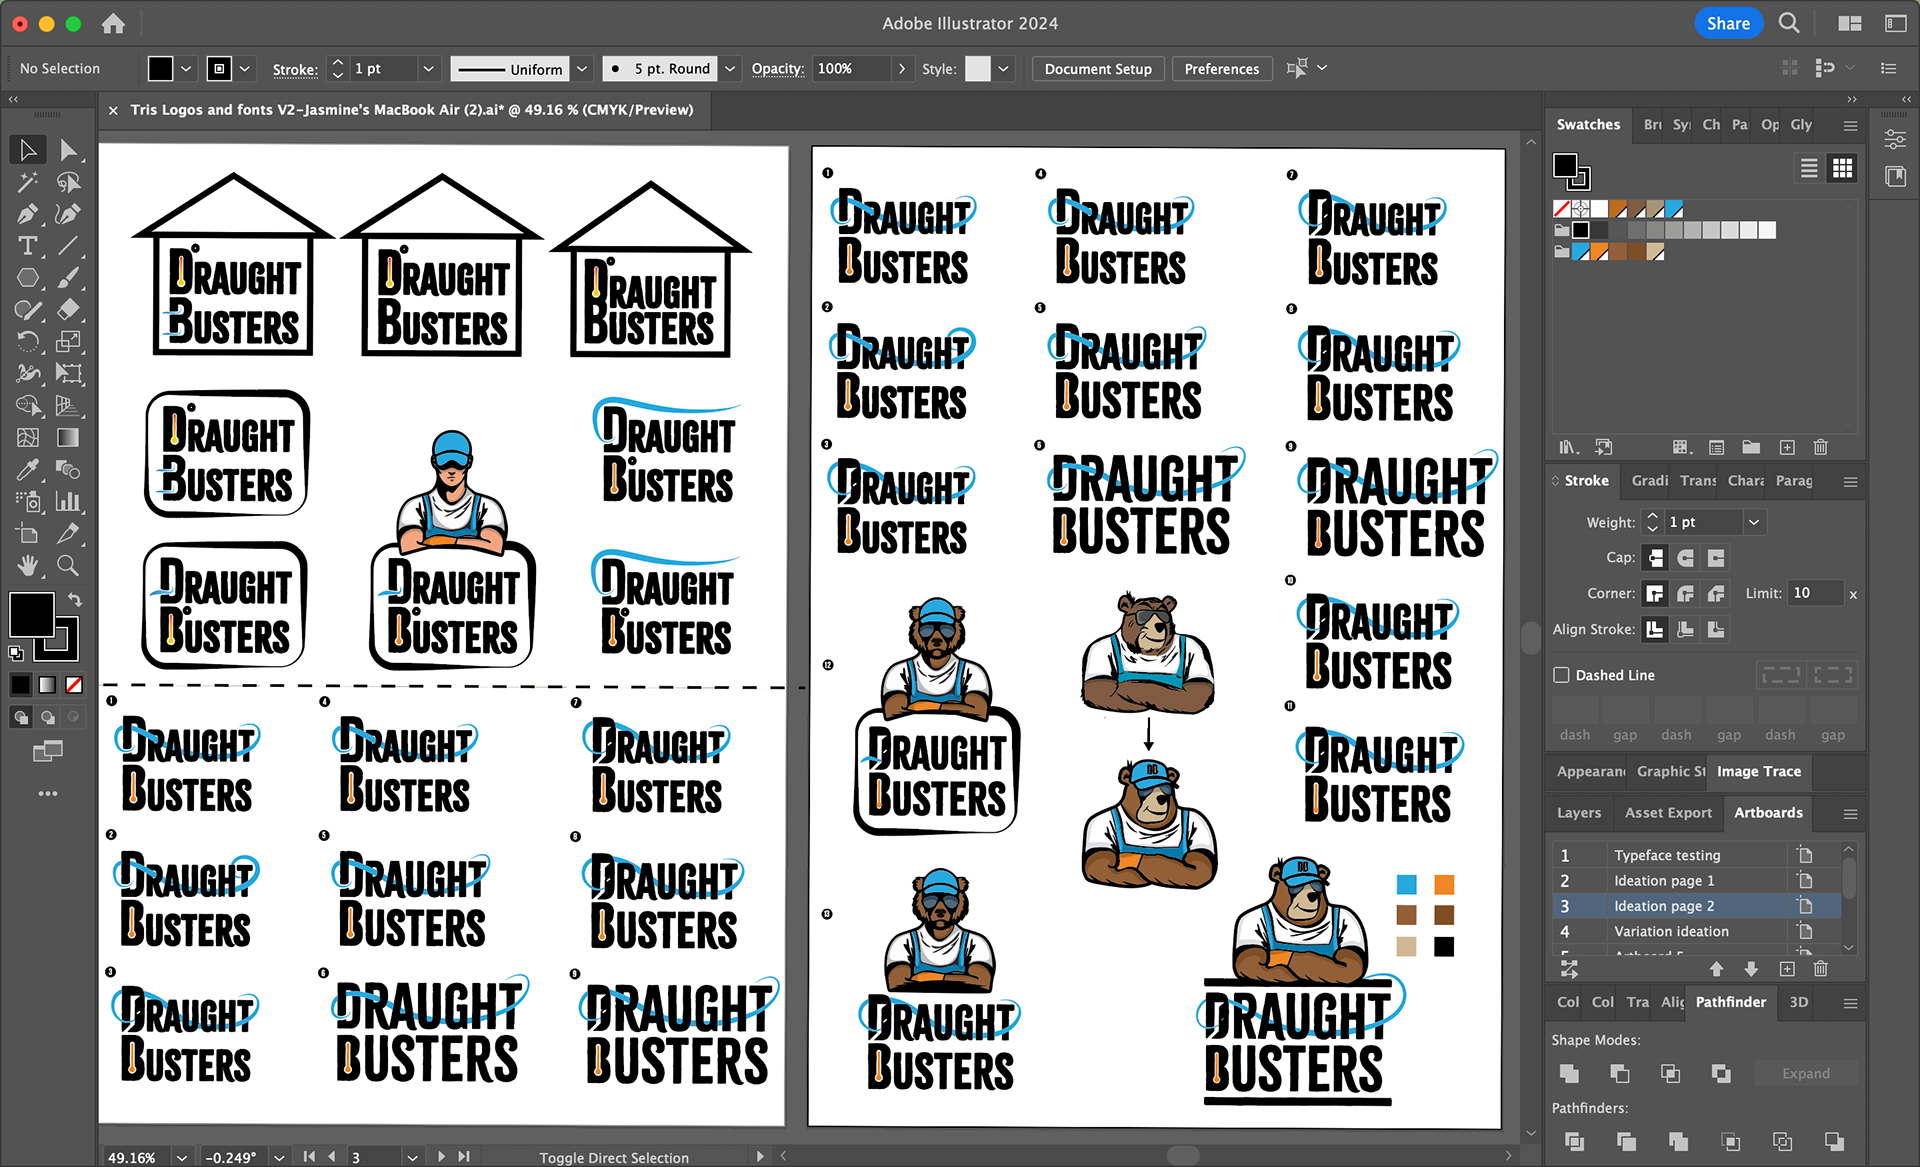This screenshot has width=1920, height=1167.
Task: Select the Eyedropper tool
Action: pyautogui.click(x=28, y=470)
